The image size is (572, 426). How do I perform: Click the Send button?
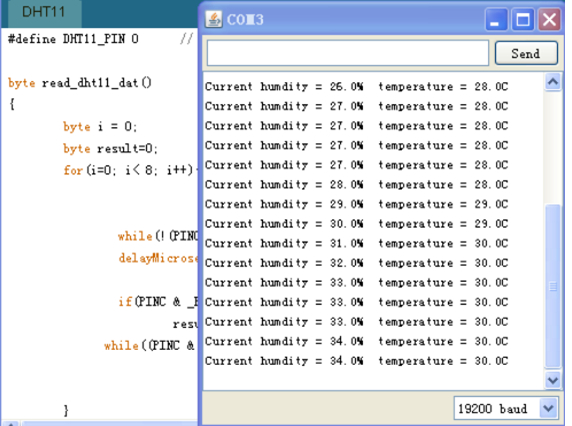[526, 54]
